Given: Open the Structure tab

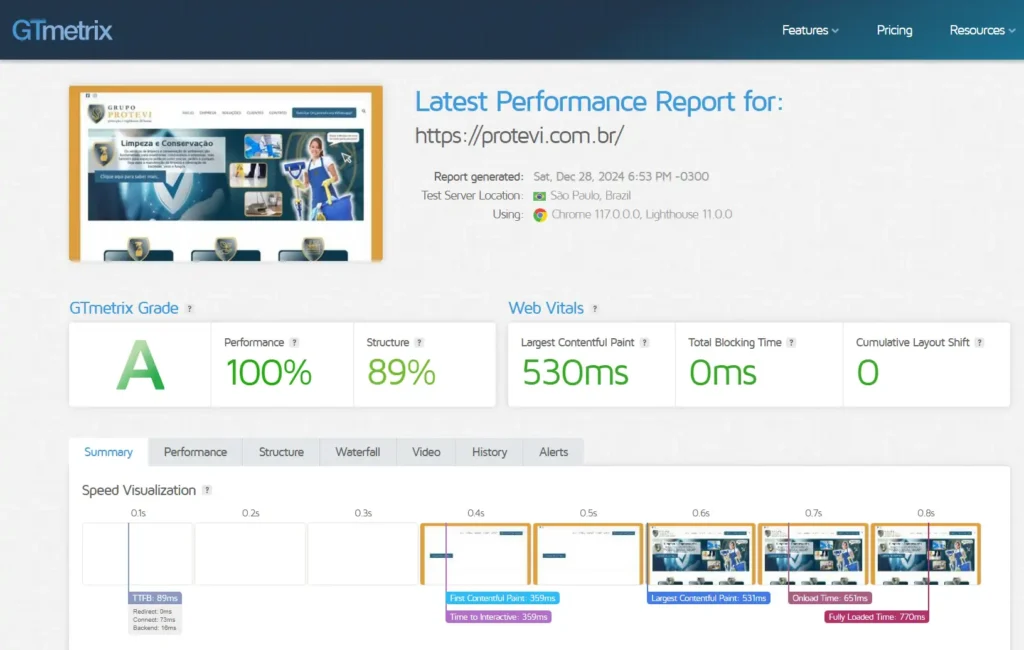Looking at the screenshot, I should click(281, 452).
